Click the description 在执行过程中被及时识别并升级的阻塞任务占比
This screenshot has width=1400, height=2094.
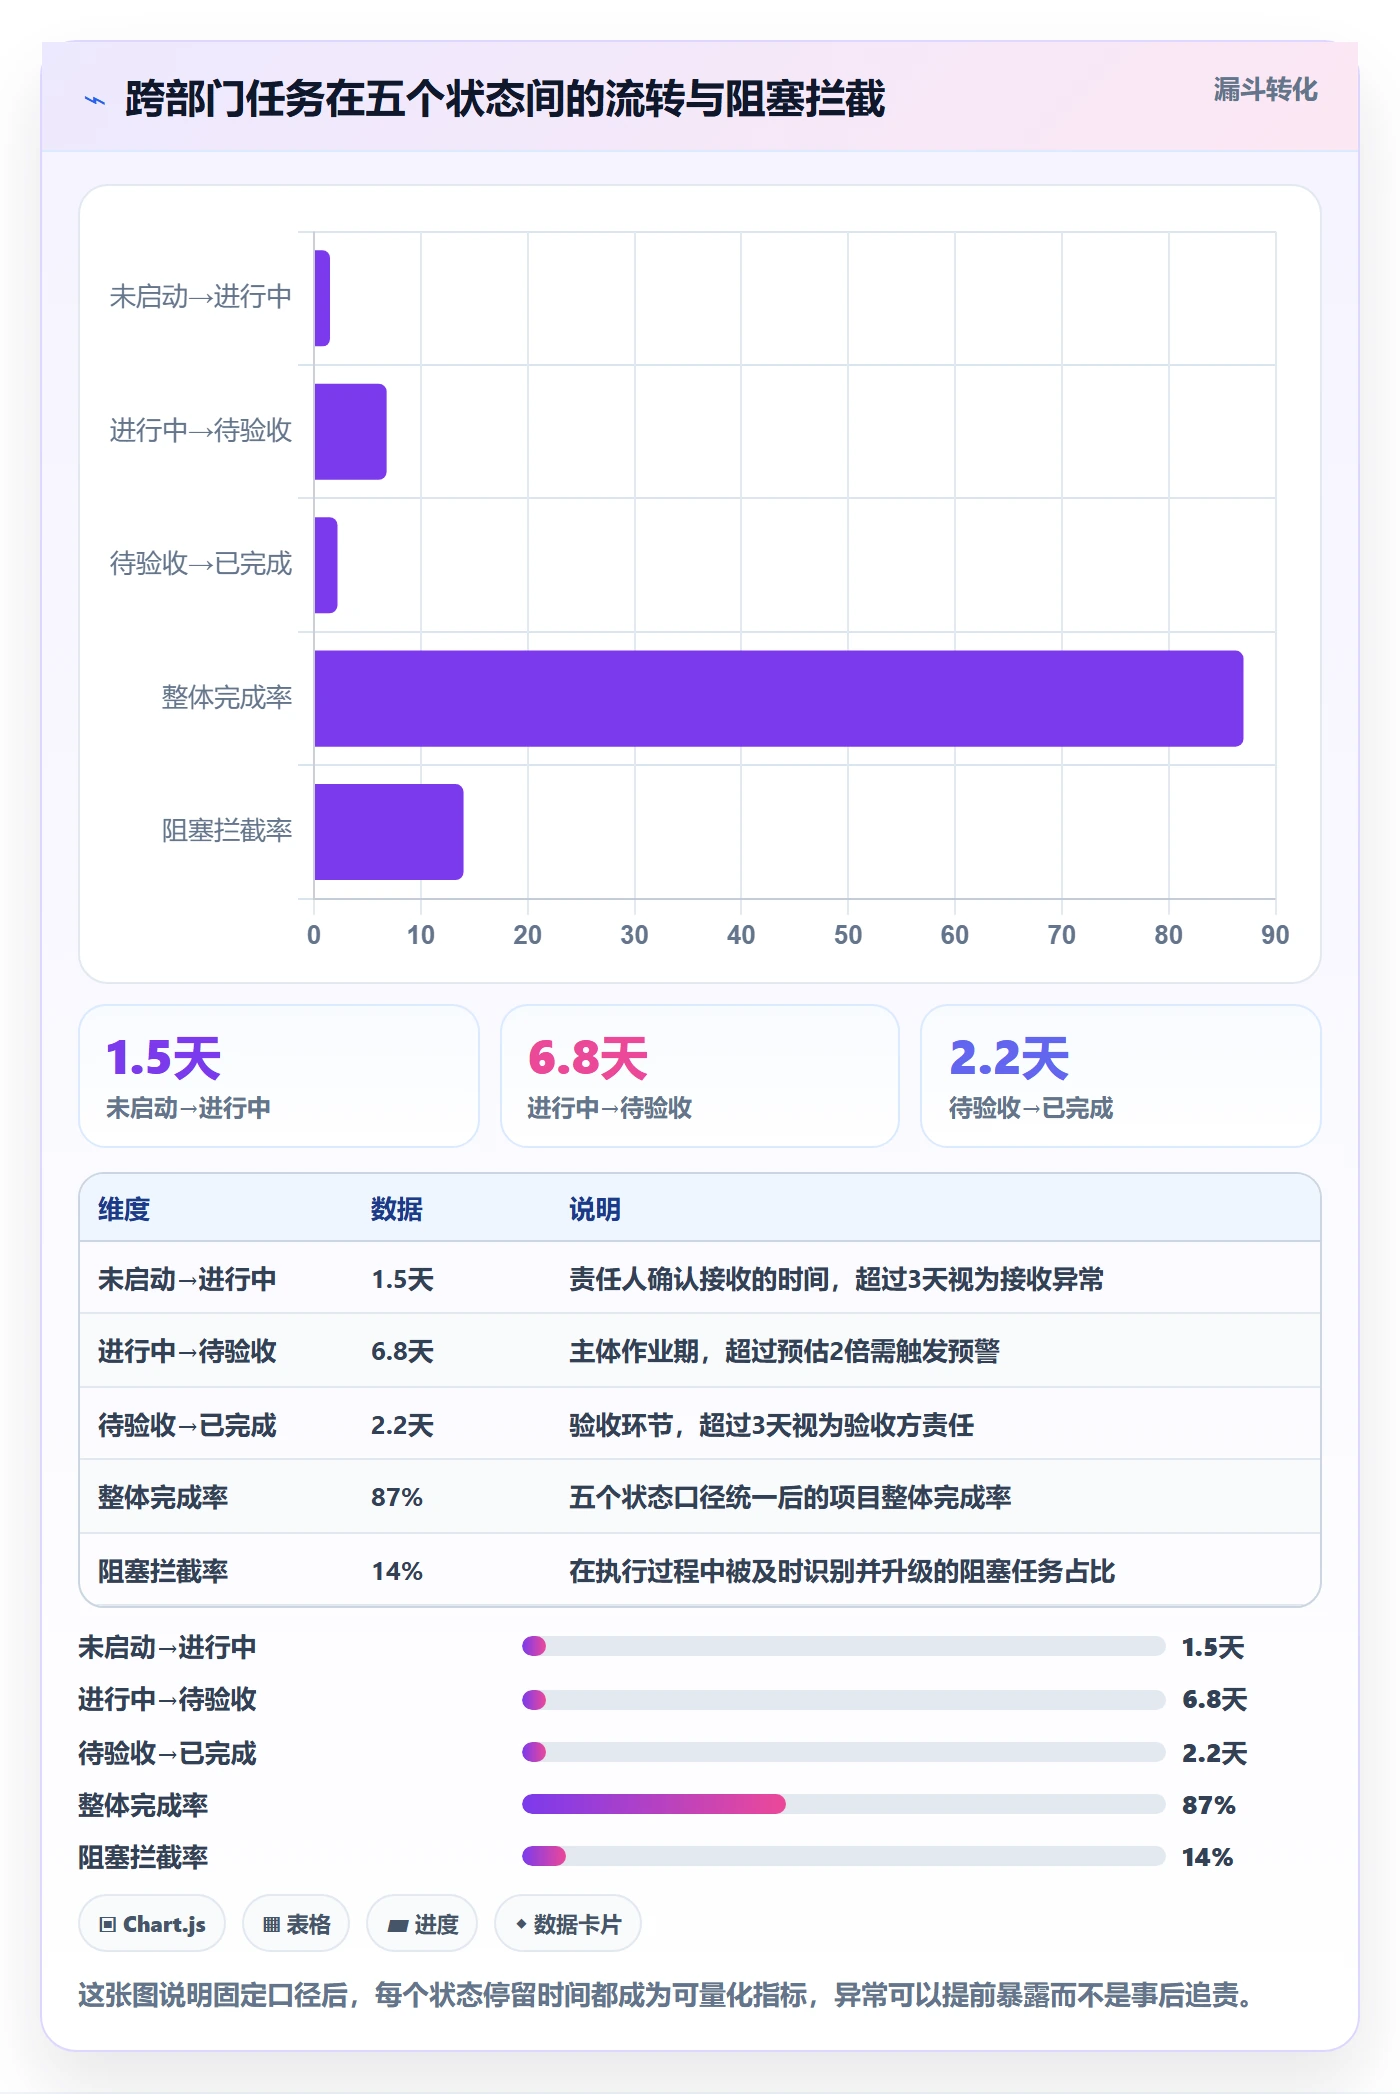coord(842,1571)
